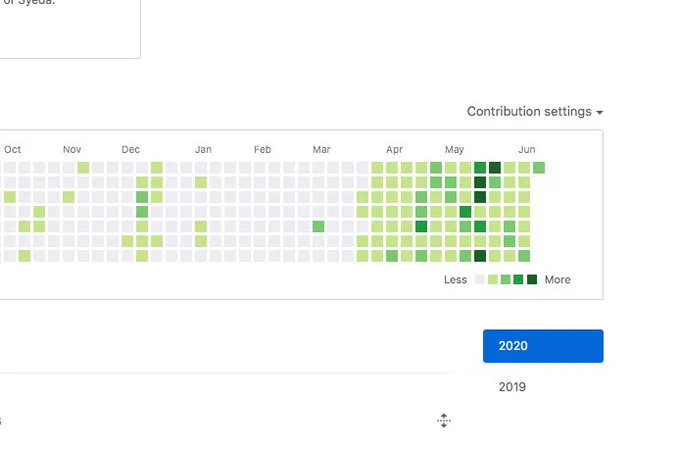Image resolution: width=680 pixels, height=451 pixels.
Task: Open the Contribution settings dropdown
Action: [535, 111]
